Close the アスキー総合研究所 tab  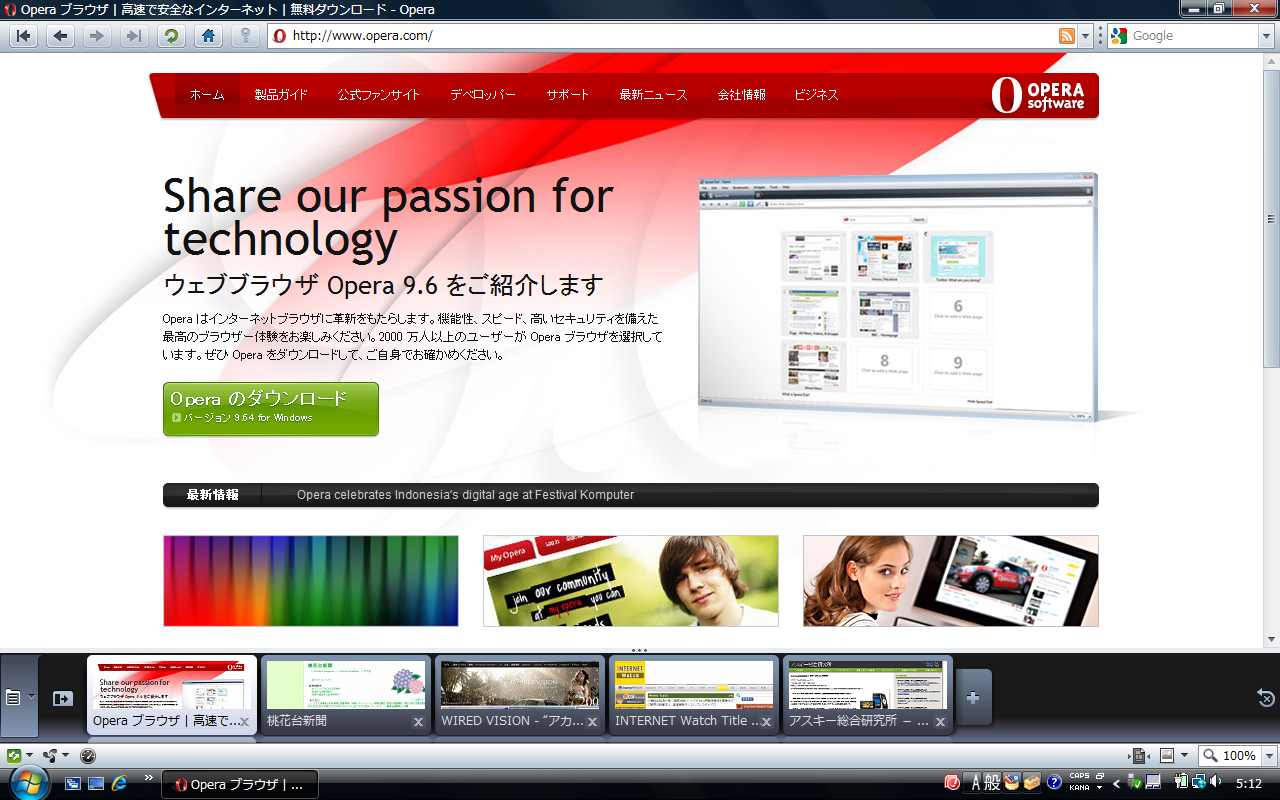[x=941, y=721]
